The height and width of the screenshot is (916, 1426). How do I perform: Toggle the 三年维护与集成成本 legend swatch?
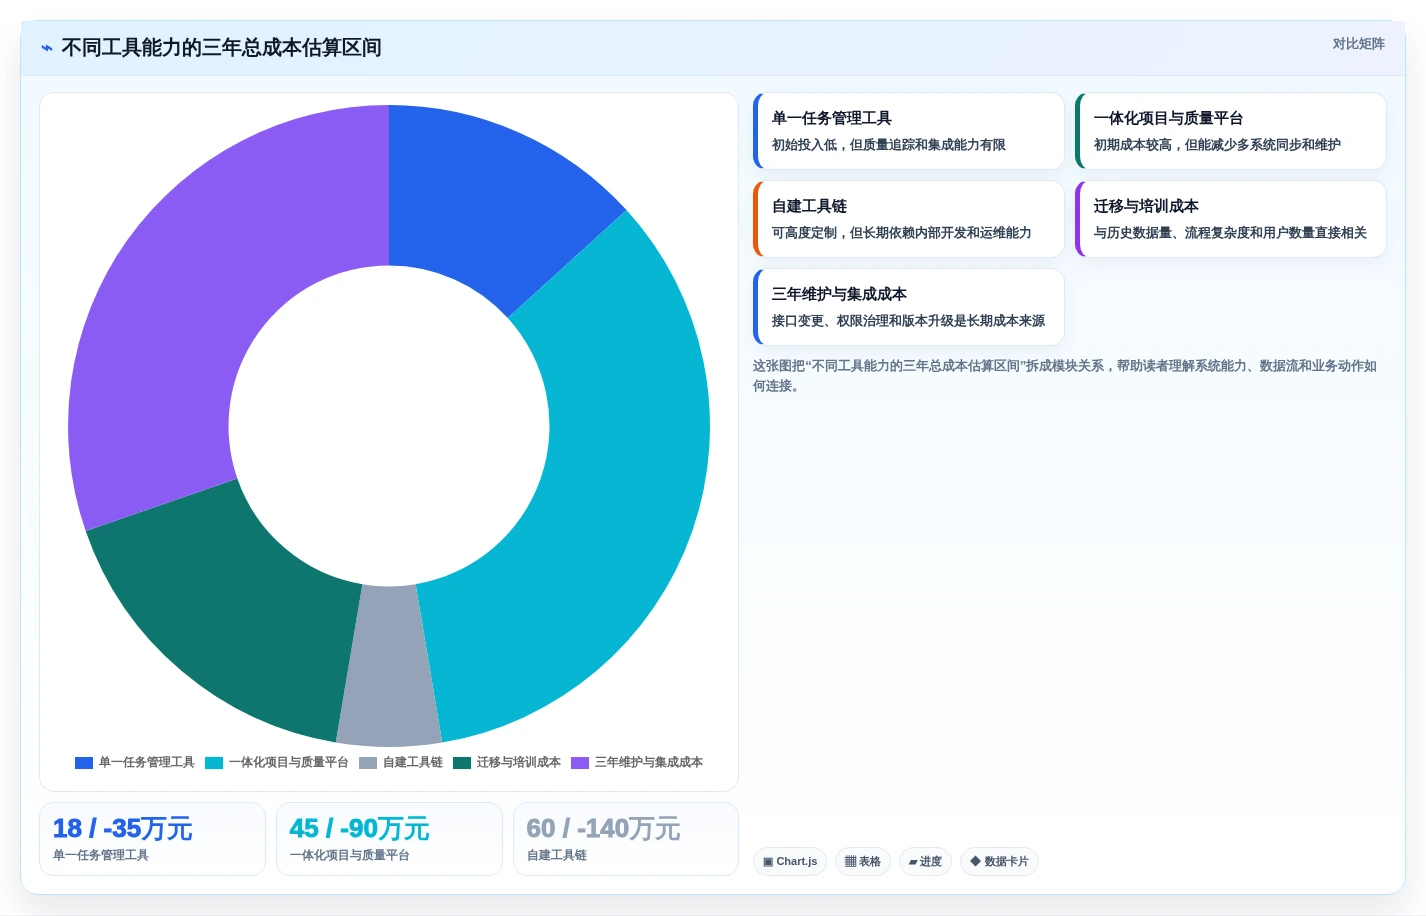[x=580, y=763]
